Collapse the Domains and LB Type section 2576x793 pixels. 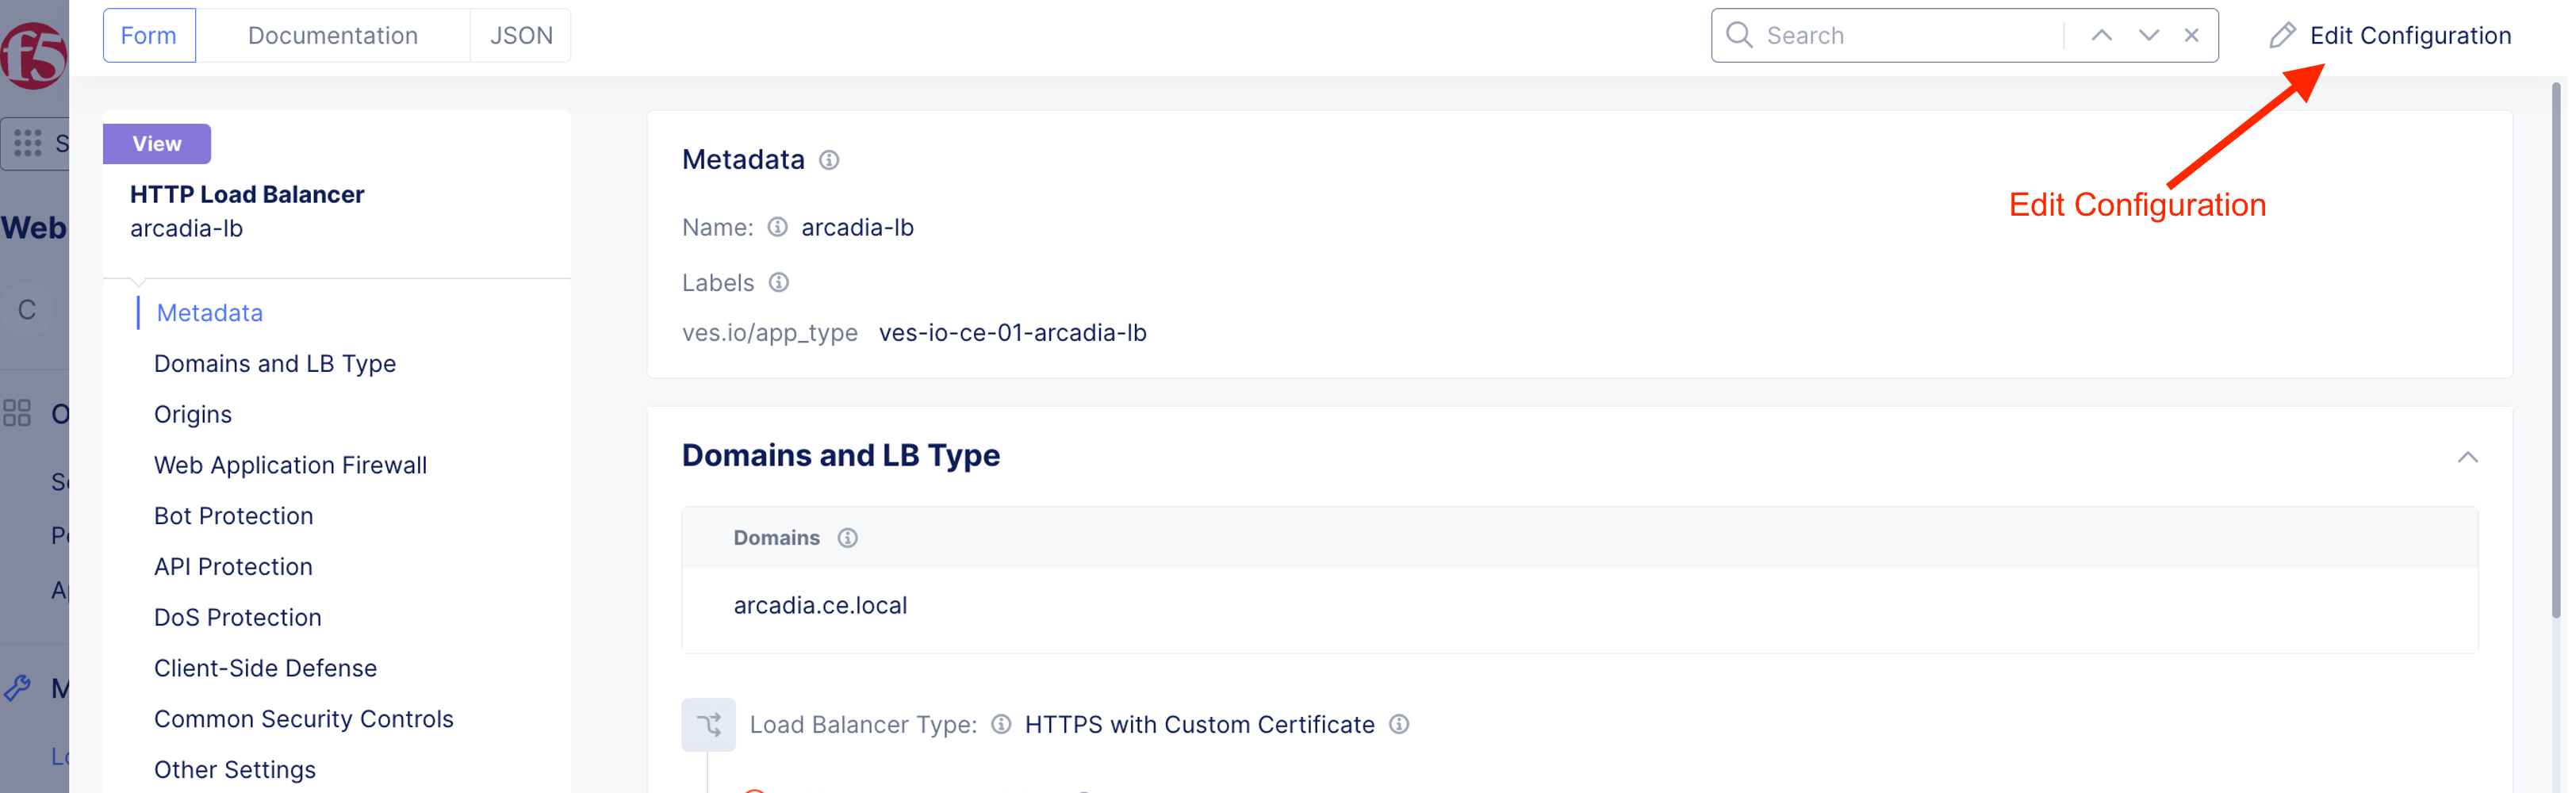(2467, 457)
